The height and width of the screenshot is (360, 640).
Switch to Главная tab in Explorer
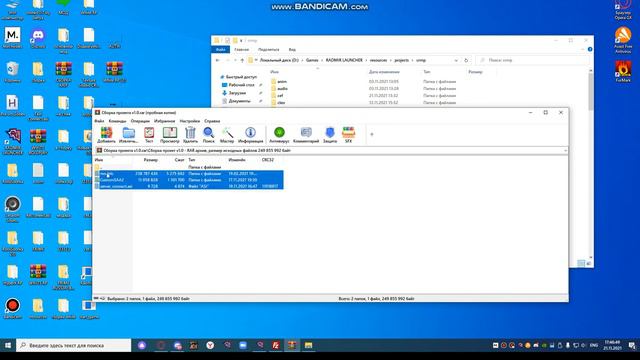pyautogui.click(x=242, y=49)
